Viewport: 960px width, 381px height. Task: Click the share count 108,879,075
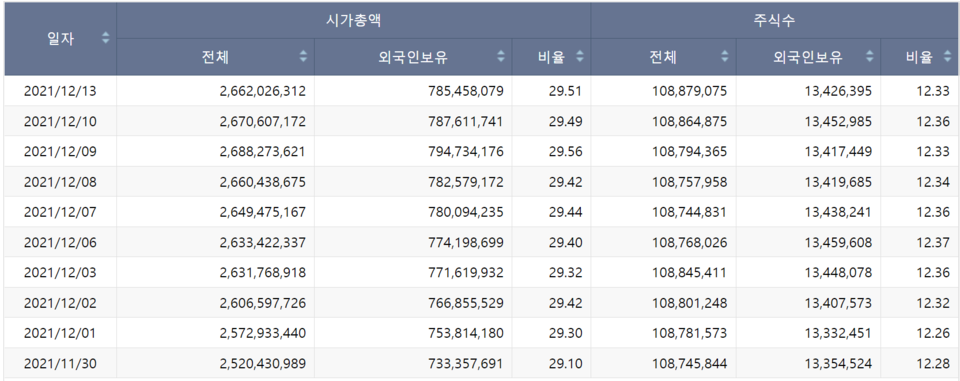[x=689, y=91]
